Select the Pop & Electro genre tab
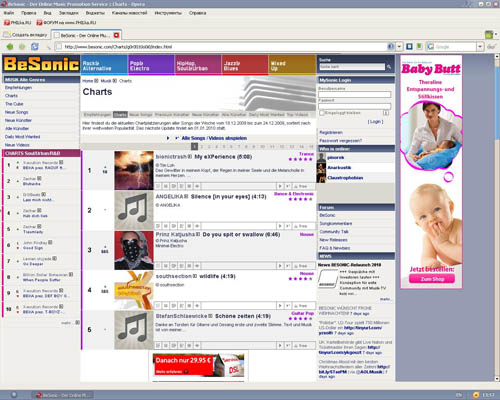The image size is (500, 400). [151, 65]
